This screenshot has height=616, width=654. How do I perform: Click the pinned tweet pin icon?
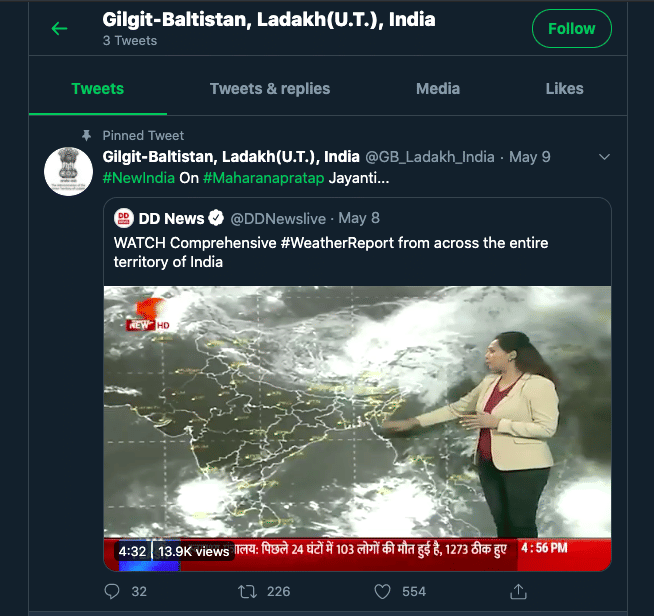86,135
